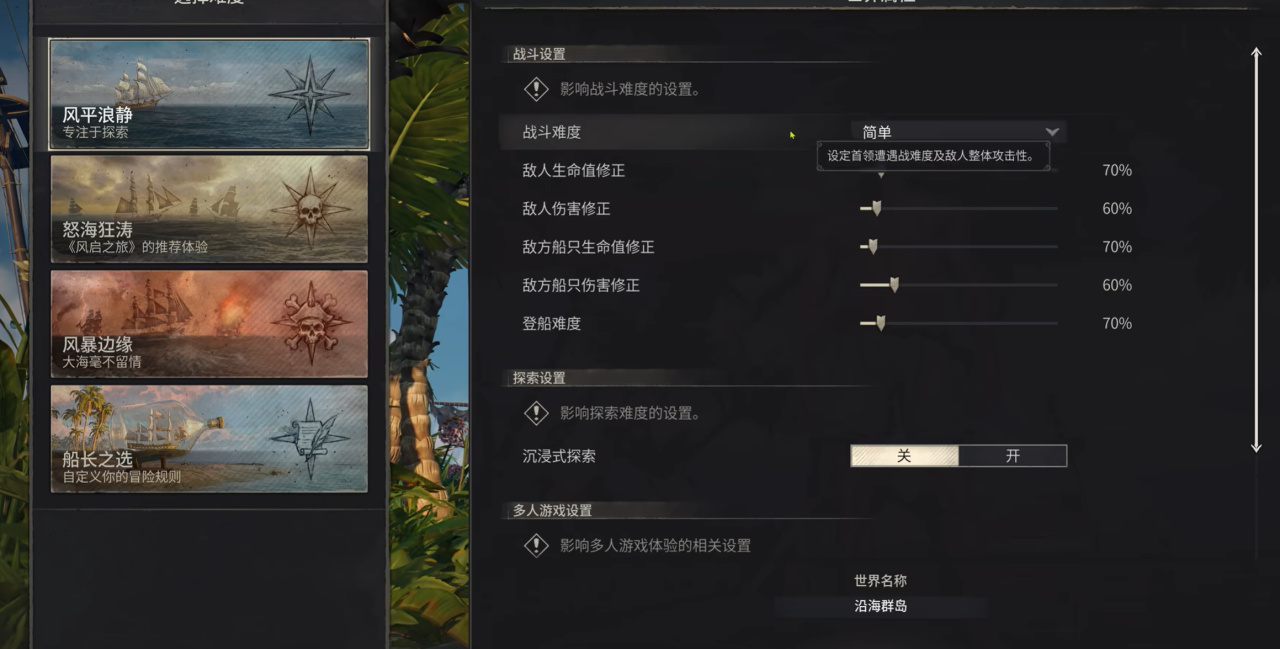1280x649 pixels.
Task: Click the compass star icon on 风平浪静 card
Action: pyautogui.click(x=309, y=95)
